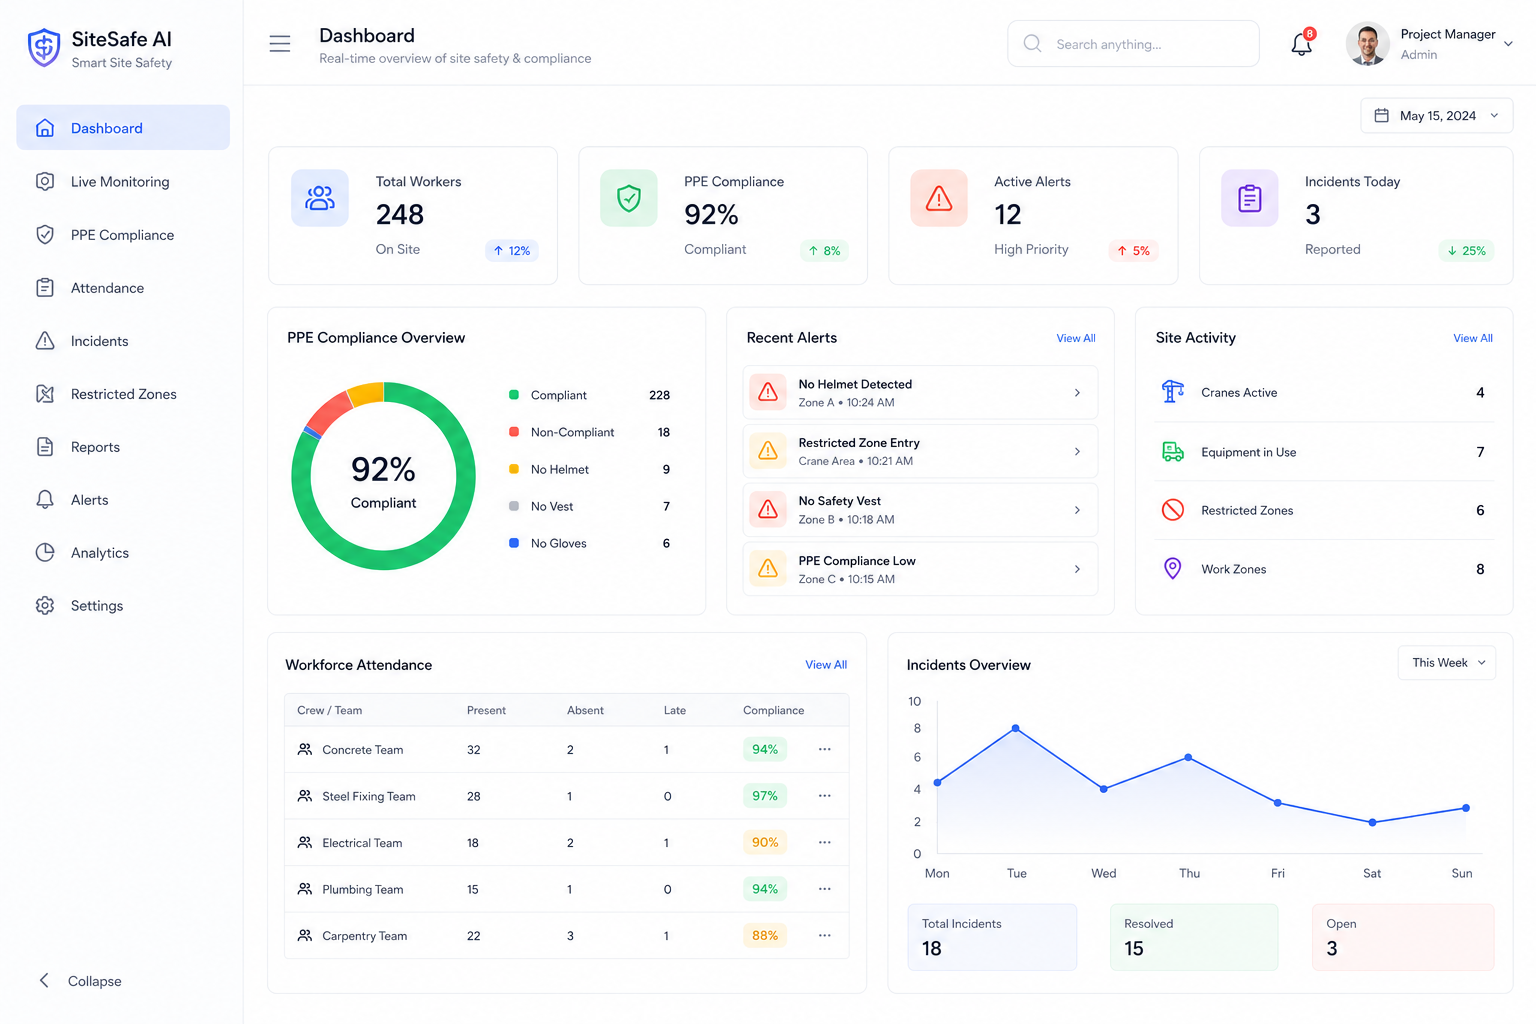Open more options for Plumbing Team
The height and width of the screenshot is (1024, 1536).
click(825, 889)
